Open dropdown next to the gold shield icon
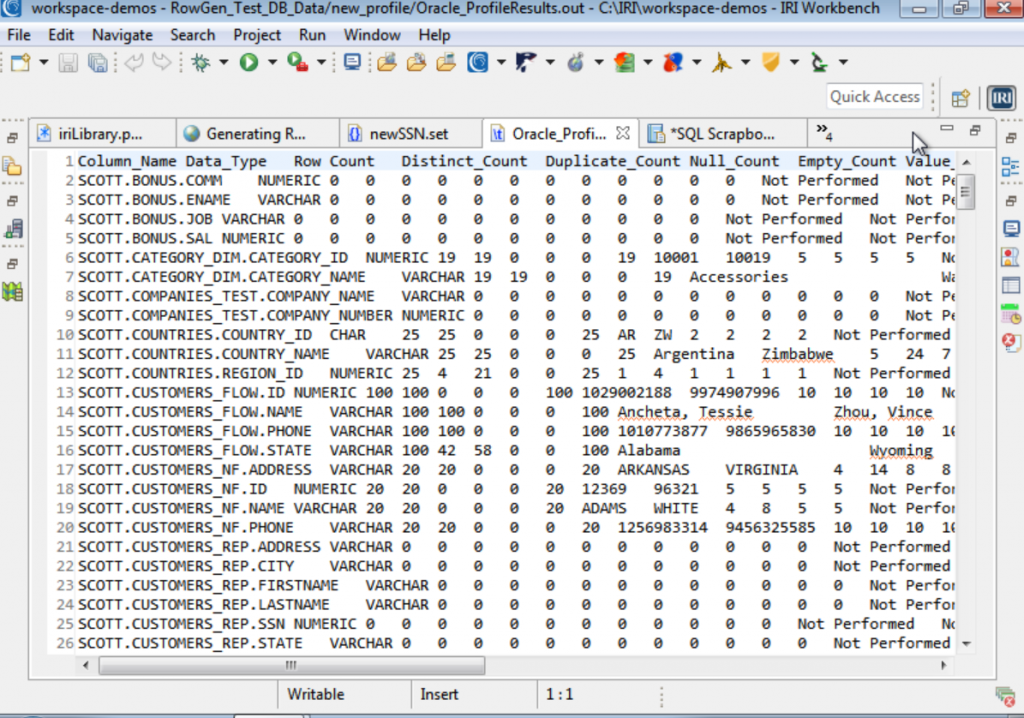 tap(794, 62)
